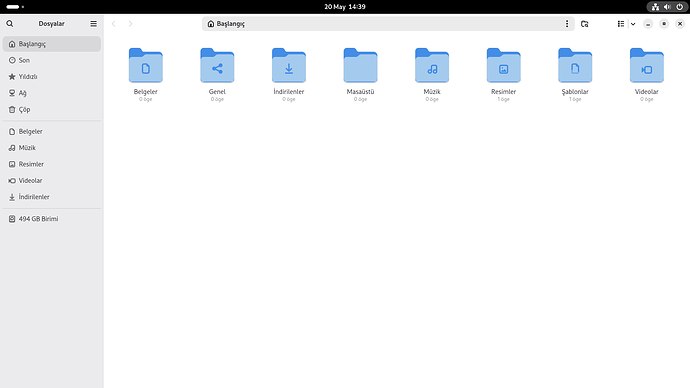The image size is (690, 388).
Task: Select Başlangıç in the sidebar
Action: point(52,44)
